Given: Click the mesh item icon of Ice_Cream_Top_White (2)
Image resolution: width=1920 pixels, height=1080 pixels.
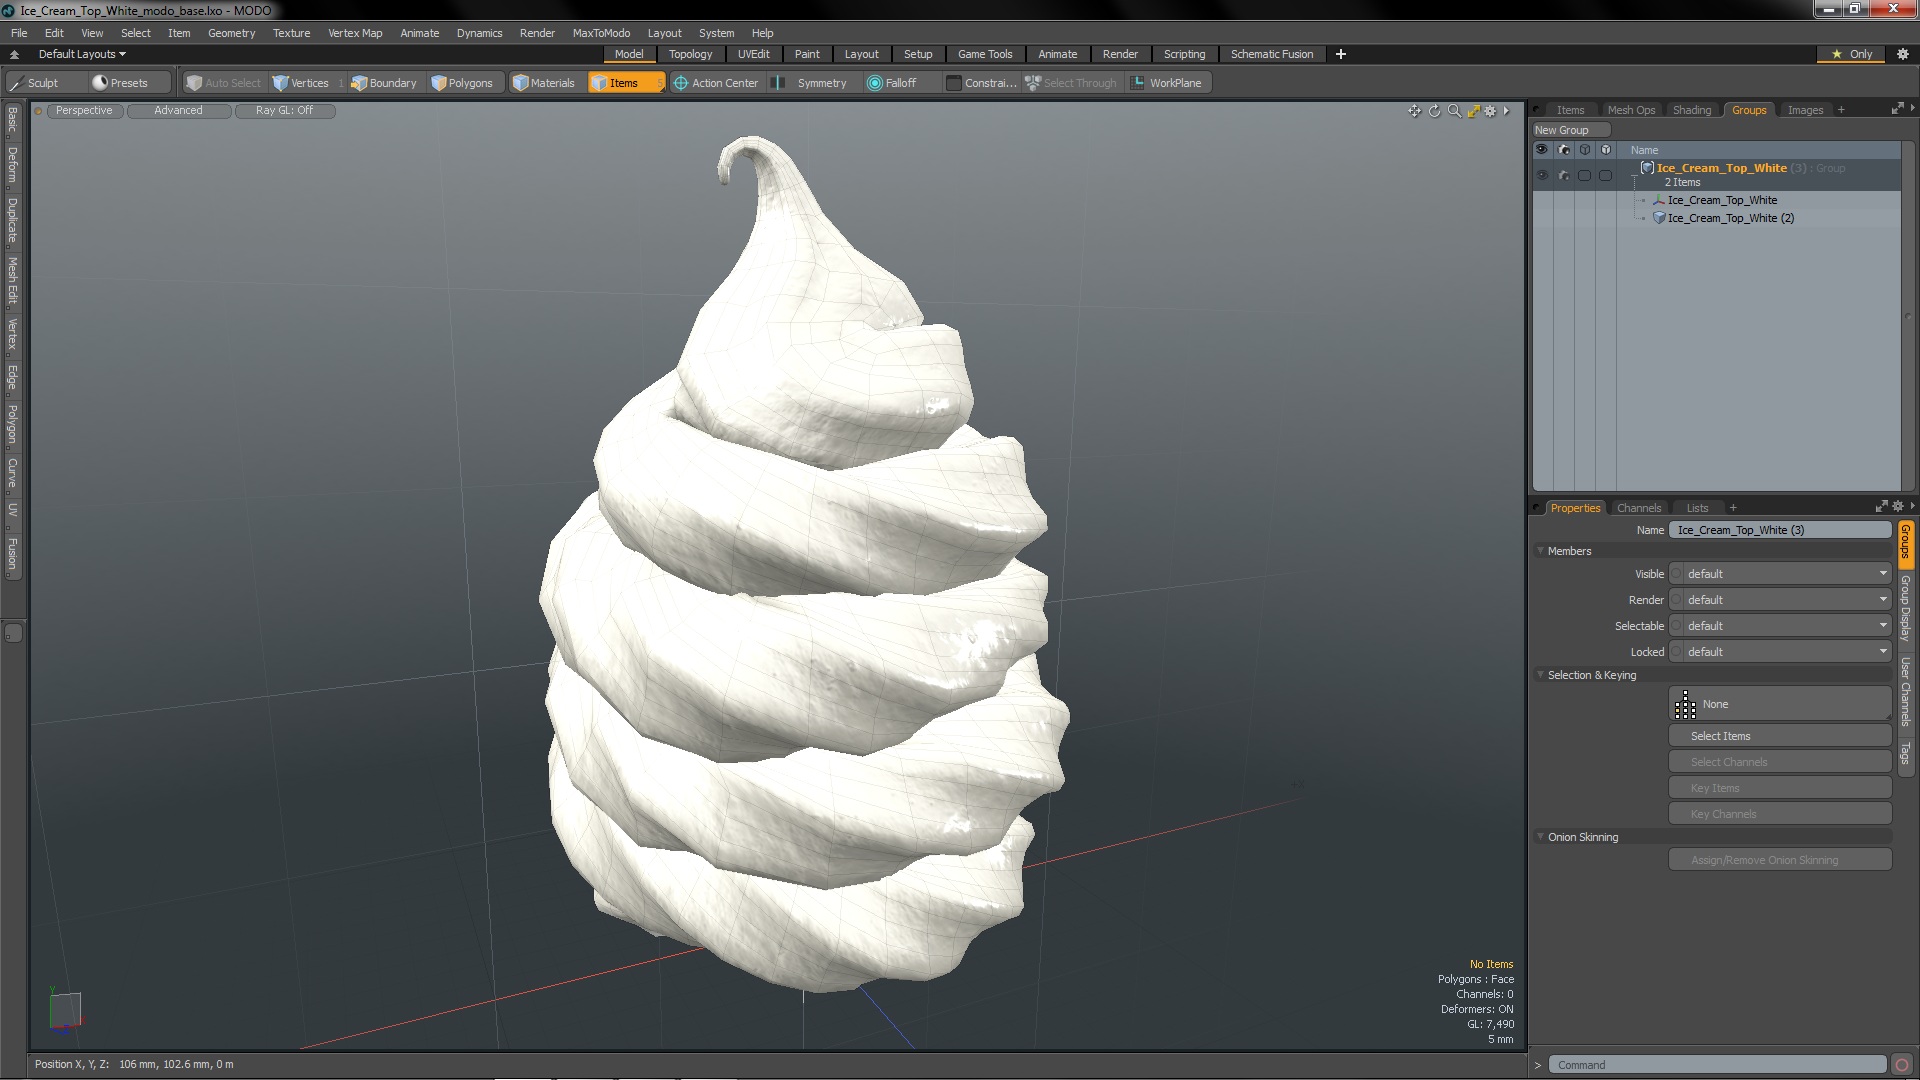Looking at the screenshot, I should click(x=1659, y=218).
